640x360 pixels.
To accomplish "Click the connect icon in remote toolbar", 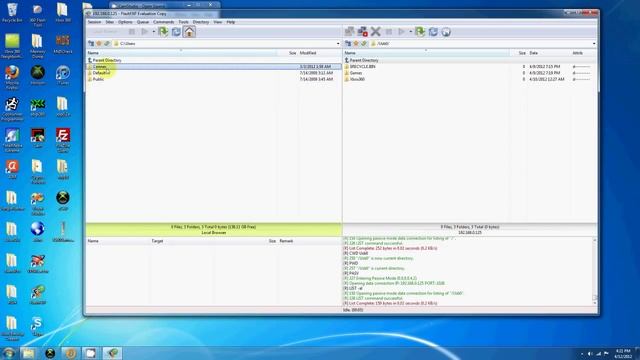I will (349, 32).
